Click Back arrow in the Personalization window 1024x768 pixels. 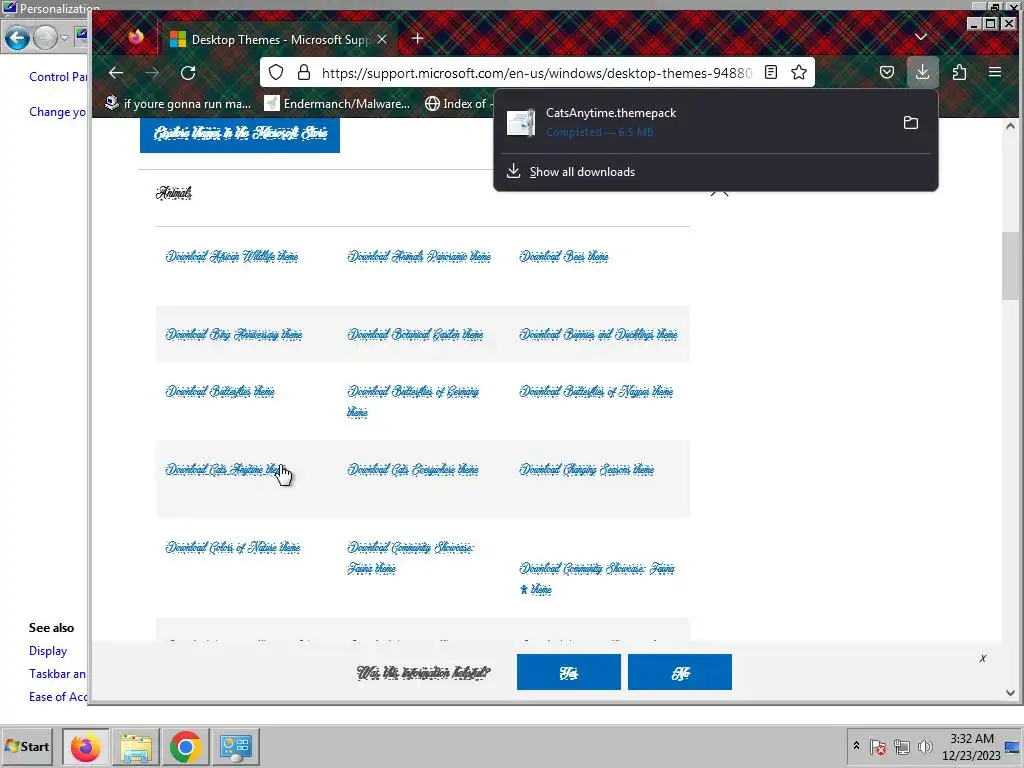point(17,38)
